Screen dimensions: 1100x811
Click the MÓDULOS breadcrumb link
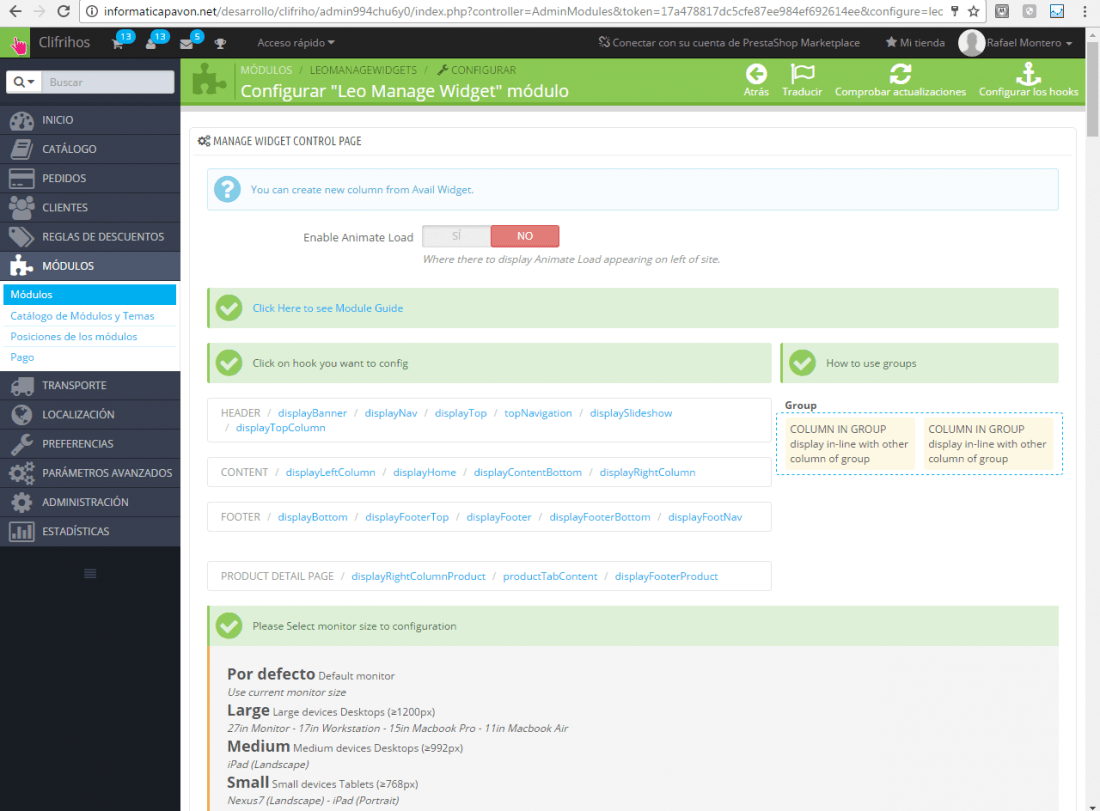266,70
